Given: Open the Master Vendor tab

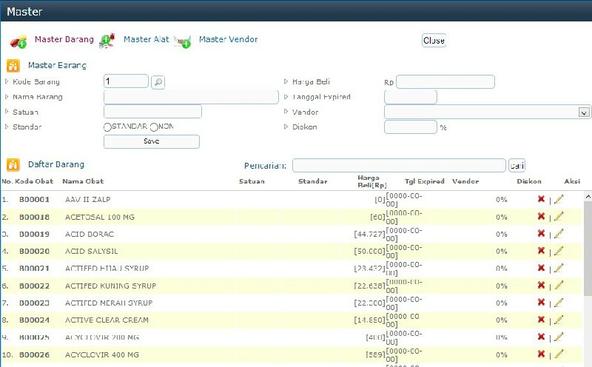Looking at the screenshot, I should click(x=228, y=39).
